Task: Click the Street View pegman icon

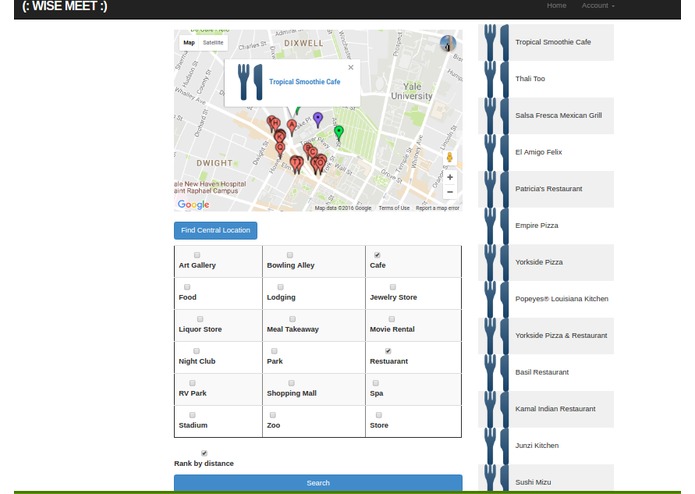Action: 449,157
